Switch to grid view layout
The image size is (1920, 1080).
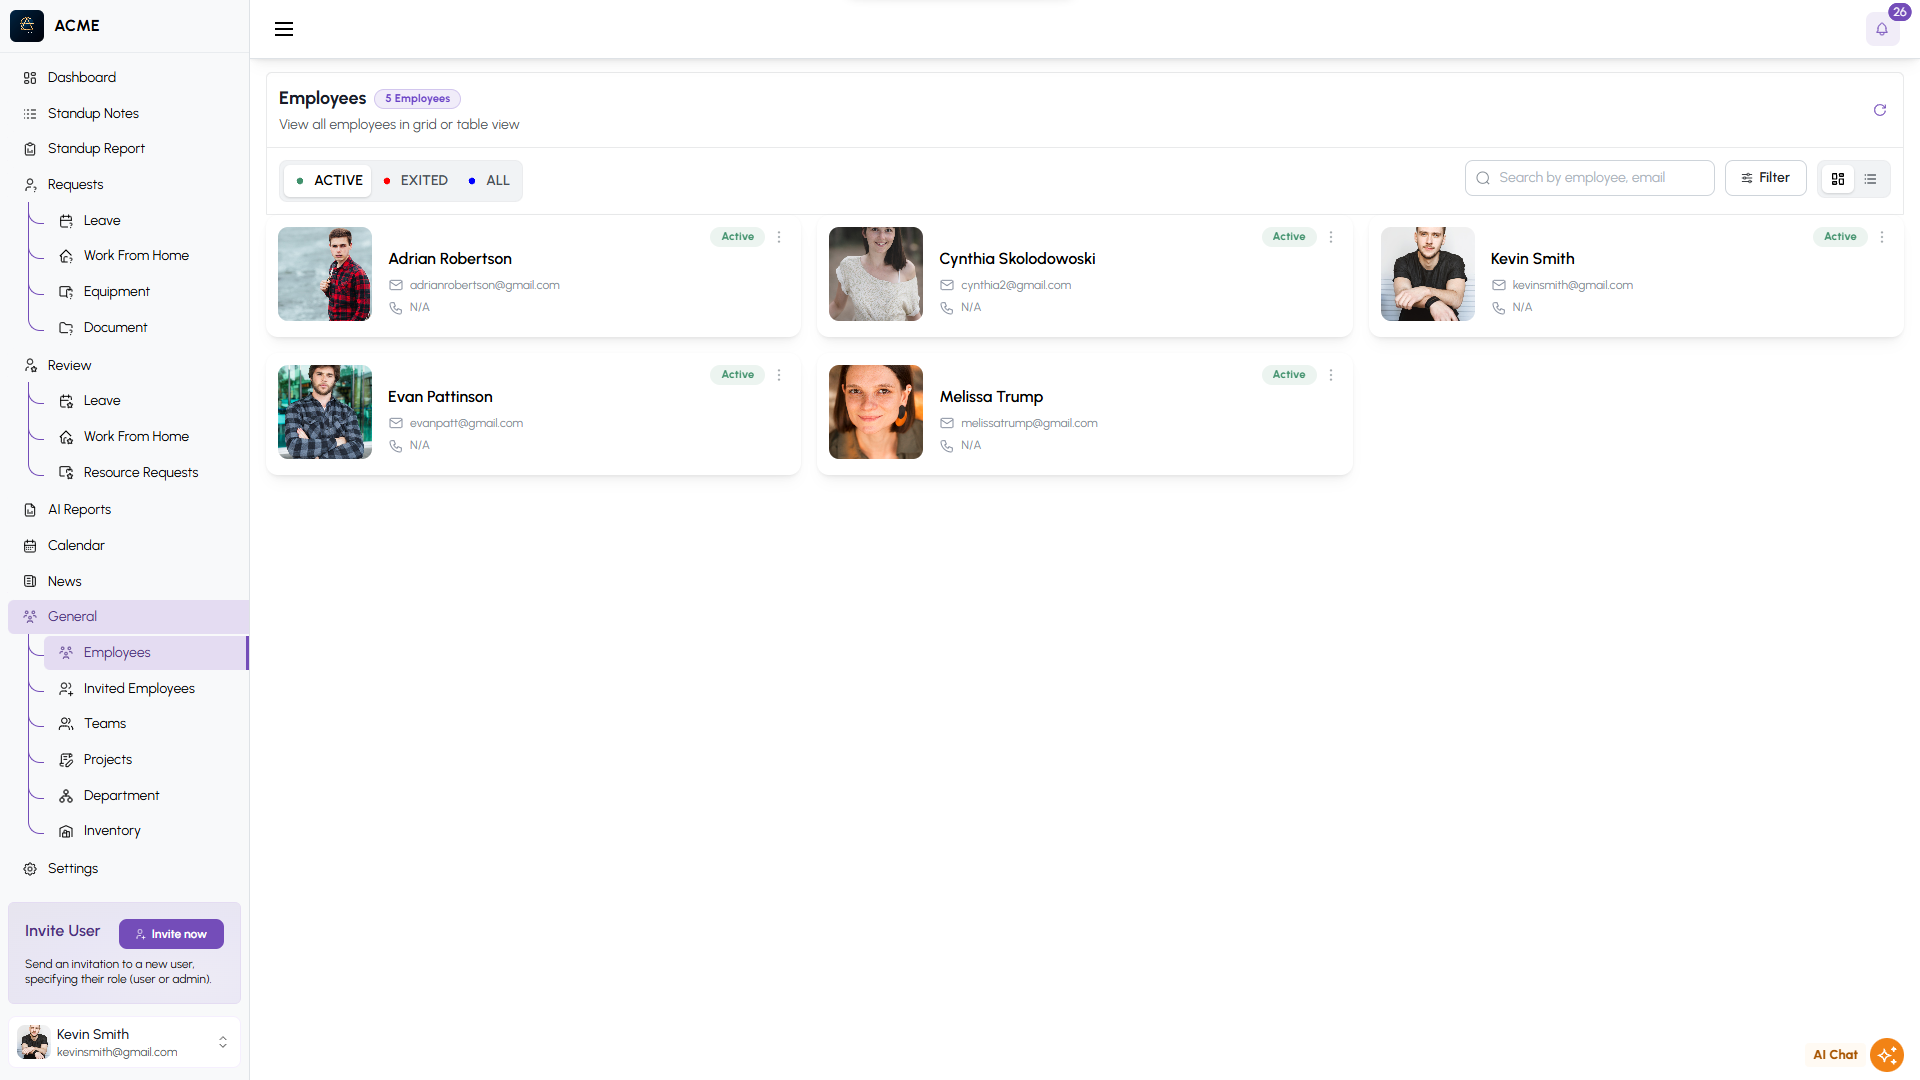coord(1838,179)
